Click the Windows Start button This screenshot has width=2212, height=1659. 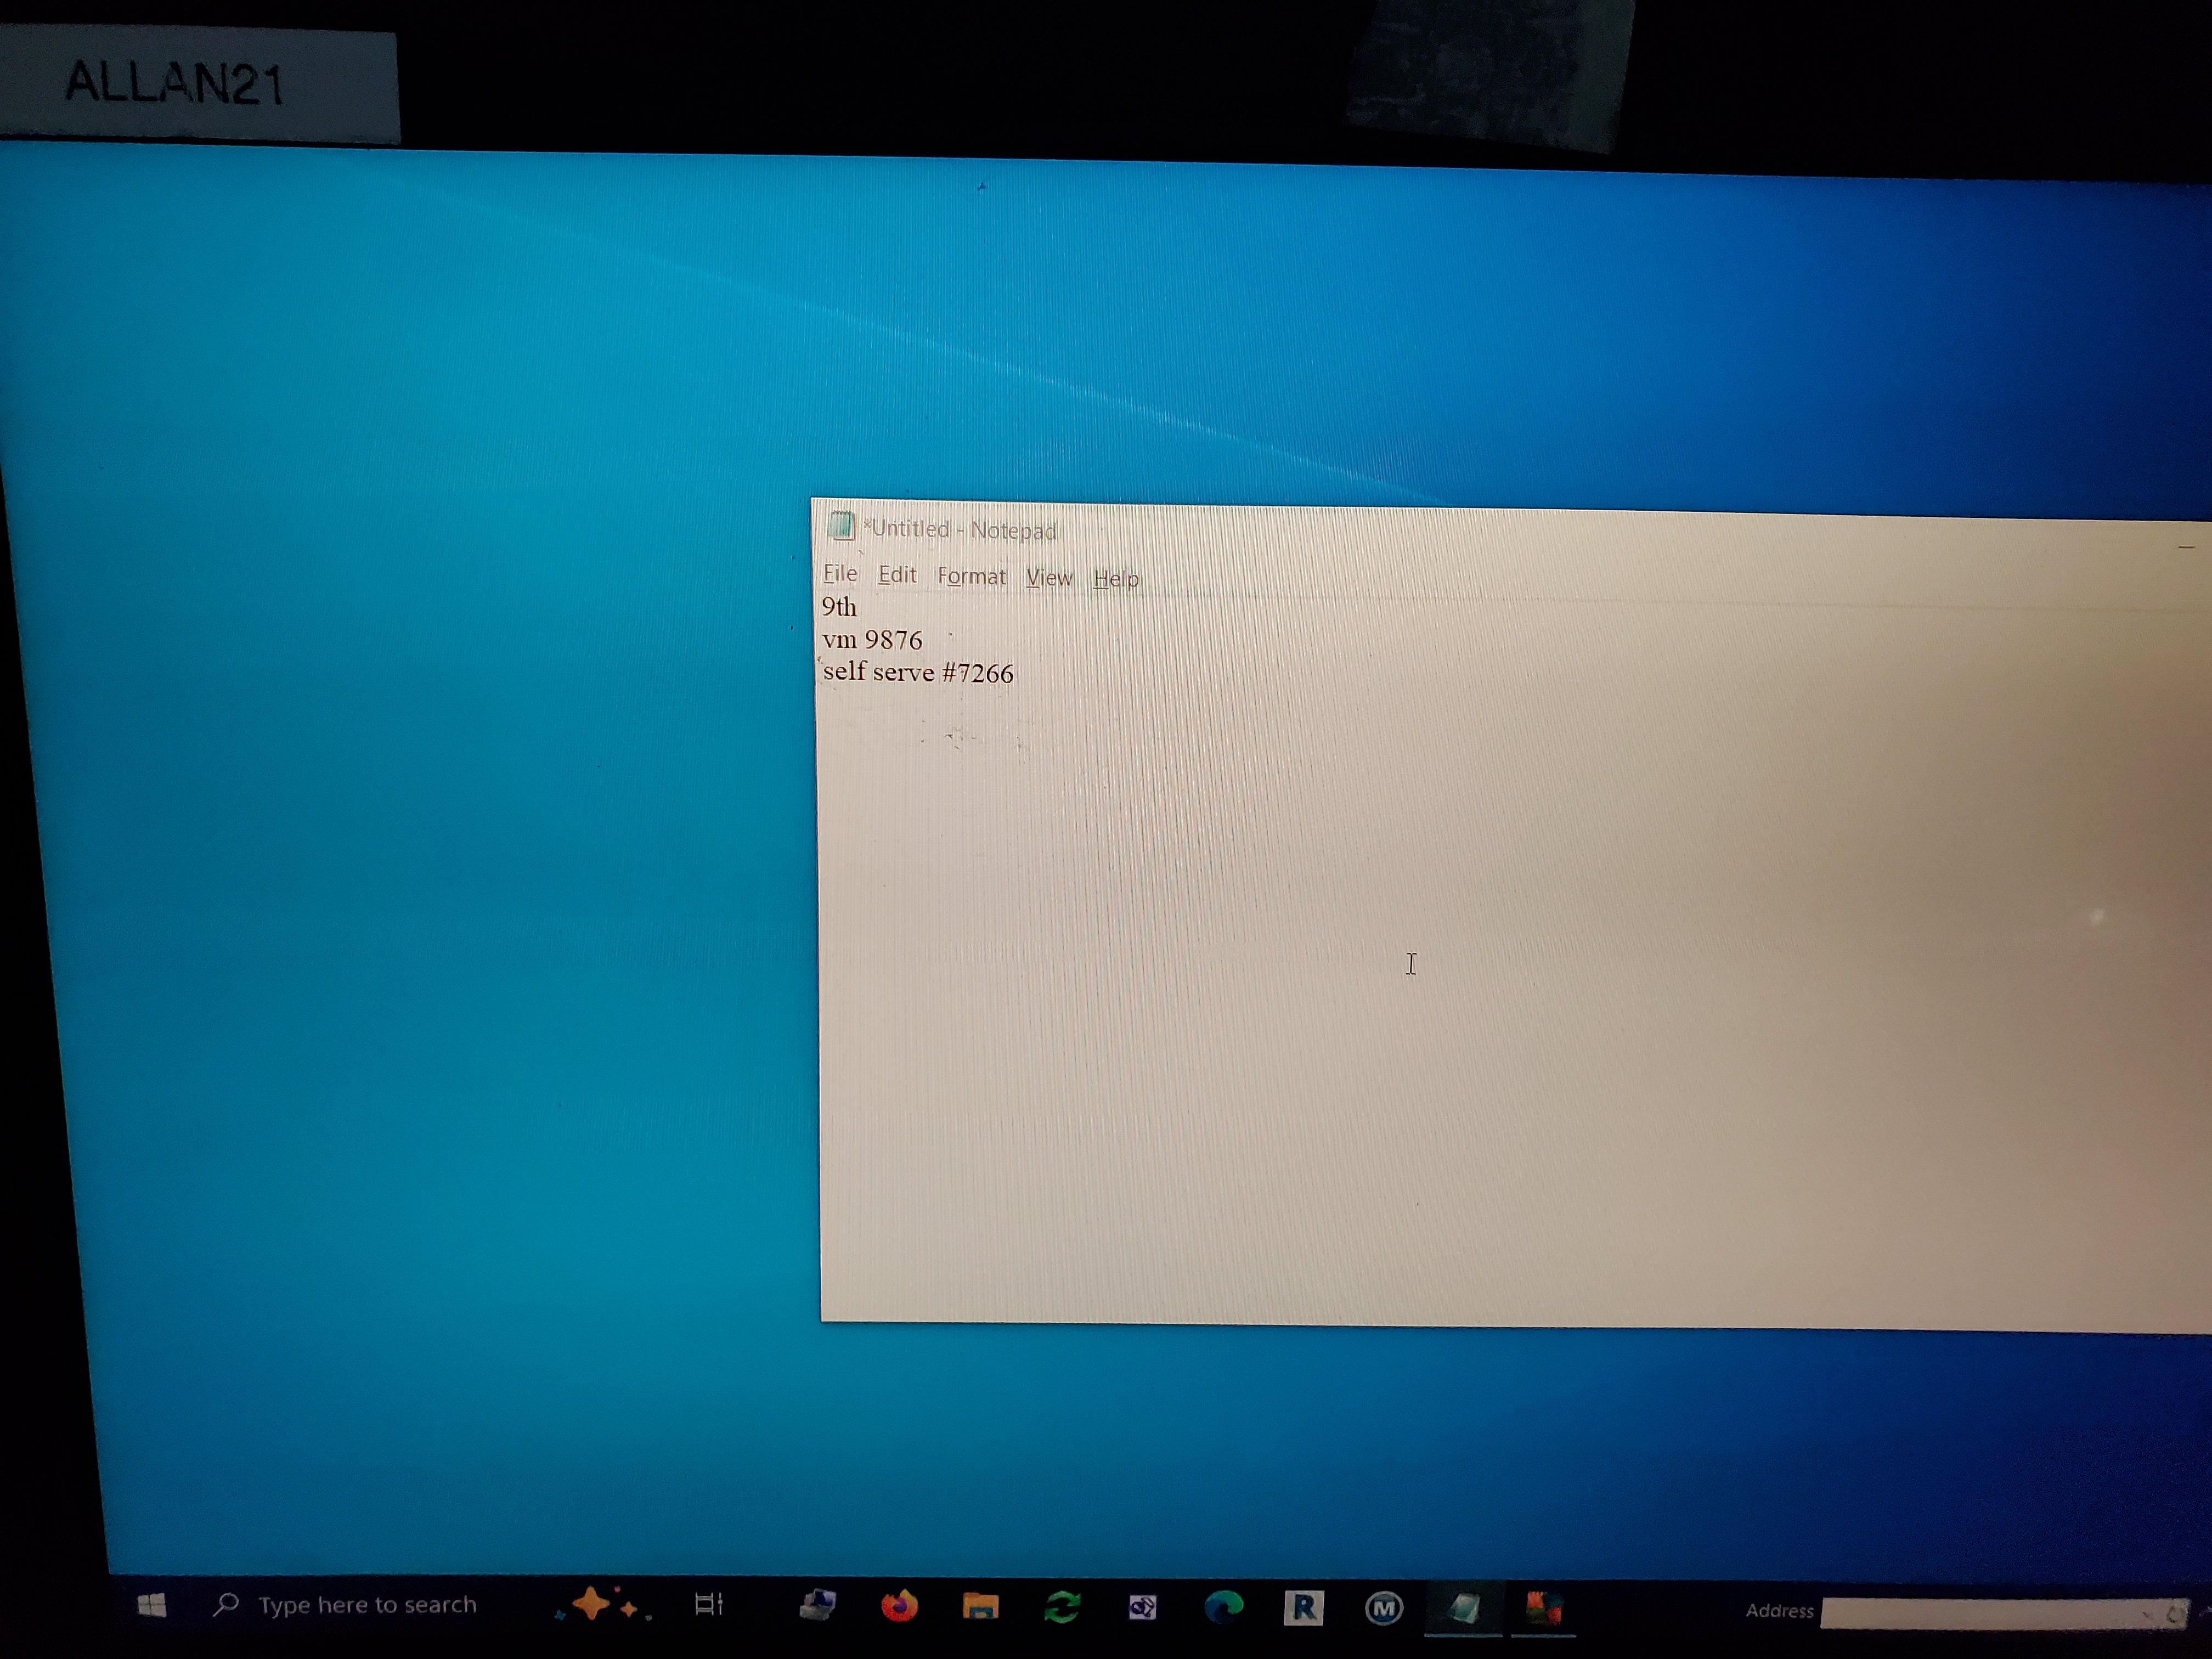click(151, 1604)
